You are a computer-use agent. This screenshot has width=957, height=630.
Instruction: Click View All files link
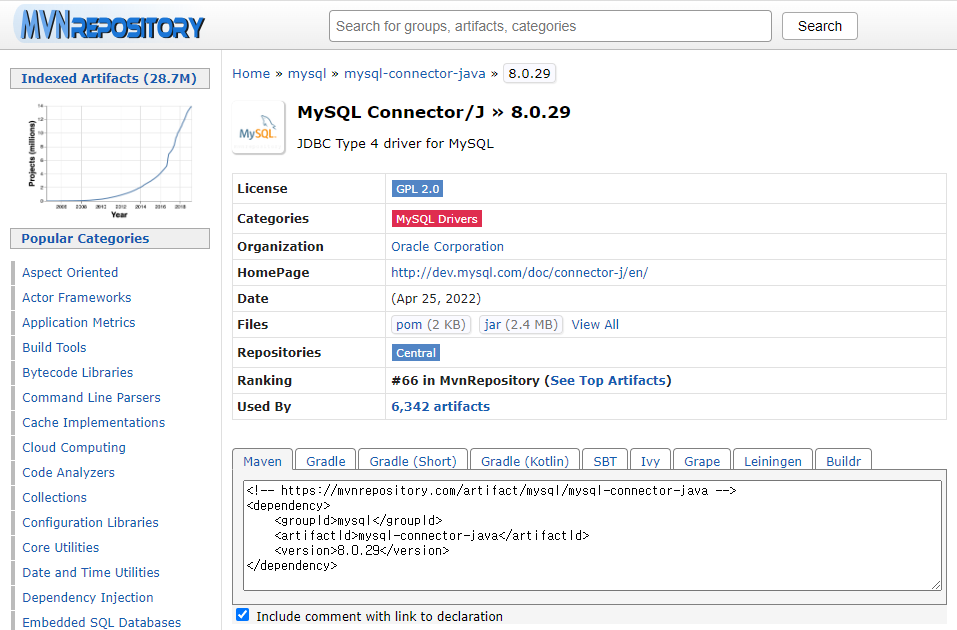[x=595, y=325]
